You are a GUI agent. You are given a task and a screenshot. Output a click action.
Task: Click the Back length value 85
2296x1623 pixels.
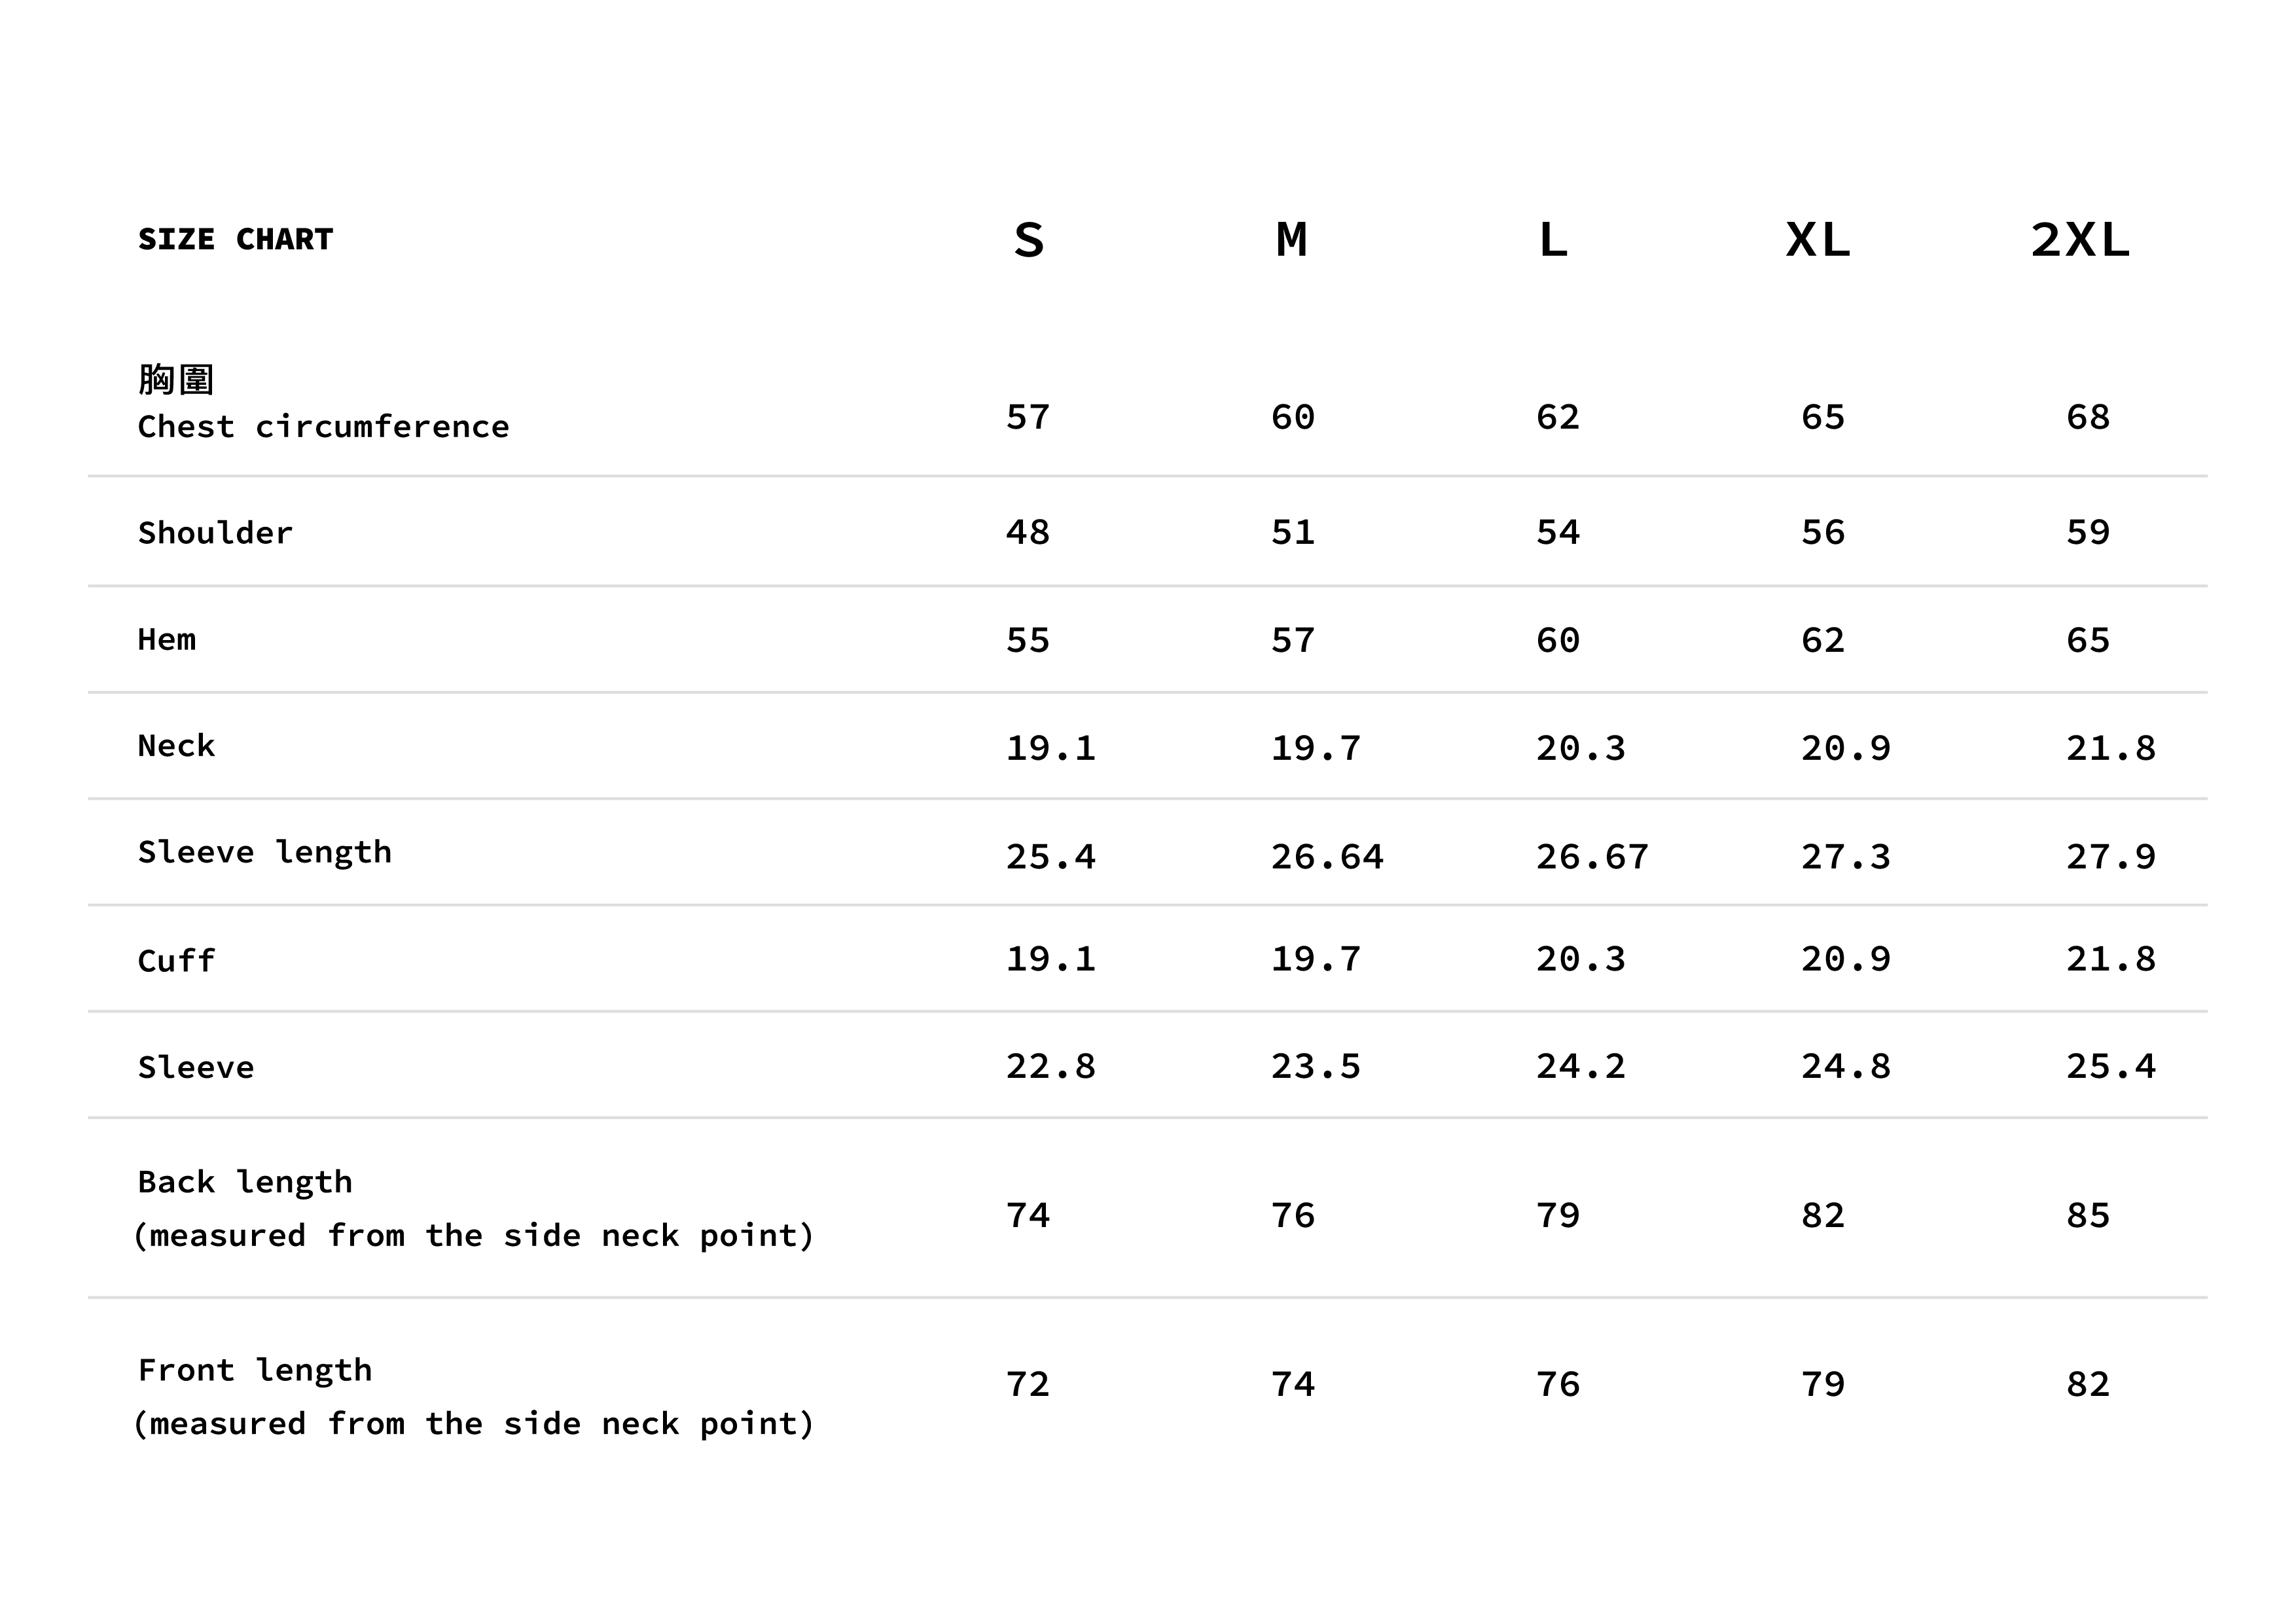tap(2088, 1216)
